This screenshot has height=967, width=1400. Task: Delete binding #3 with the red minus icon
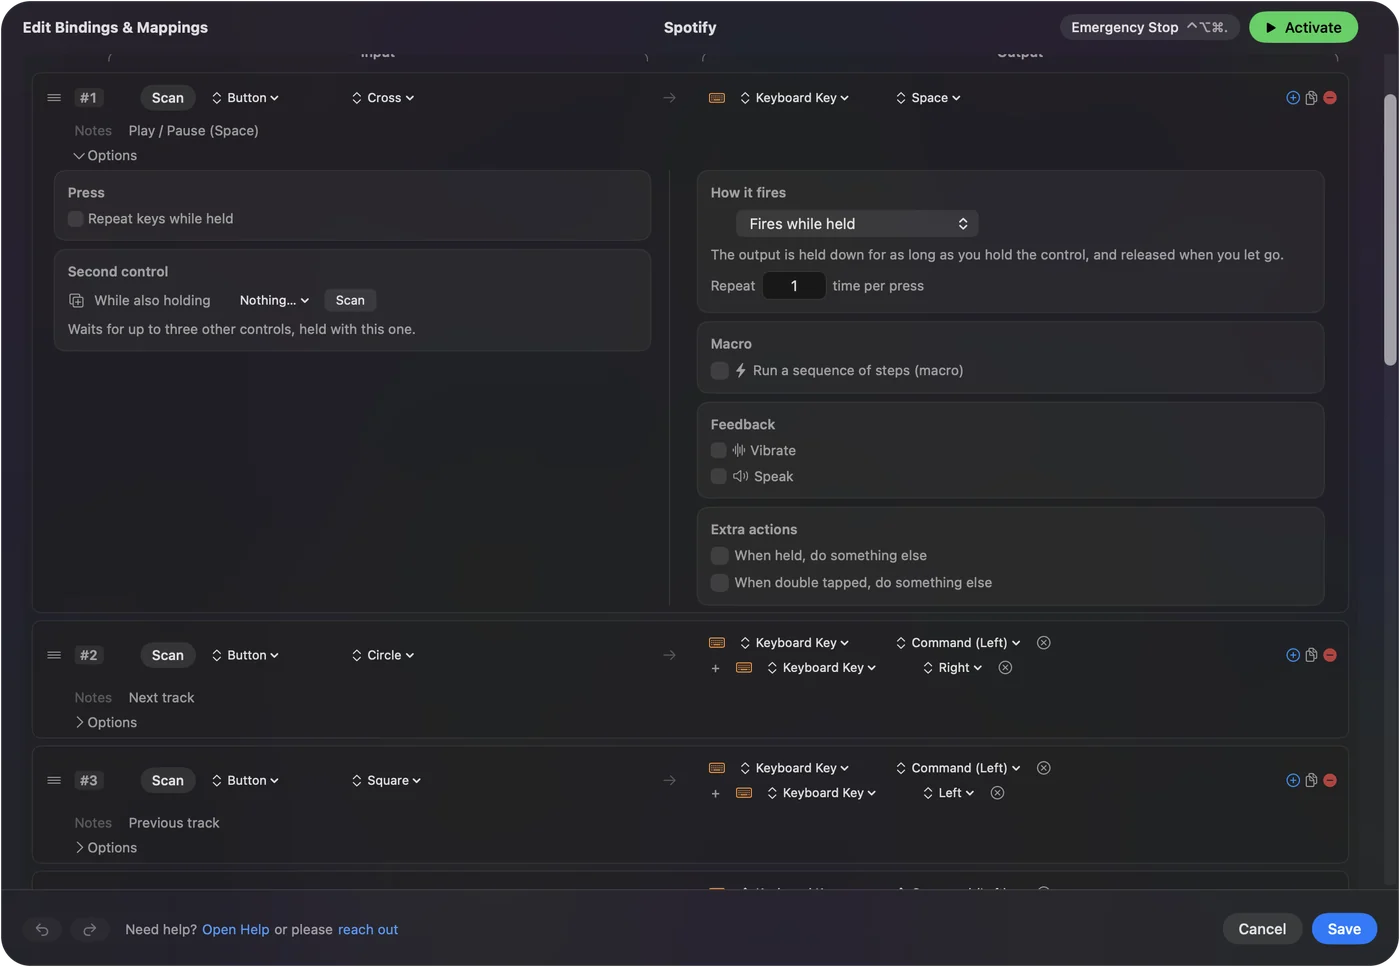point(1330,780)
